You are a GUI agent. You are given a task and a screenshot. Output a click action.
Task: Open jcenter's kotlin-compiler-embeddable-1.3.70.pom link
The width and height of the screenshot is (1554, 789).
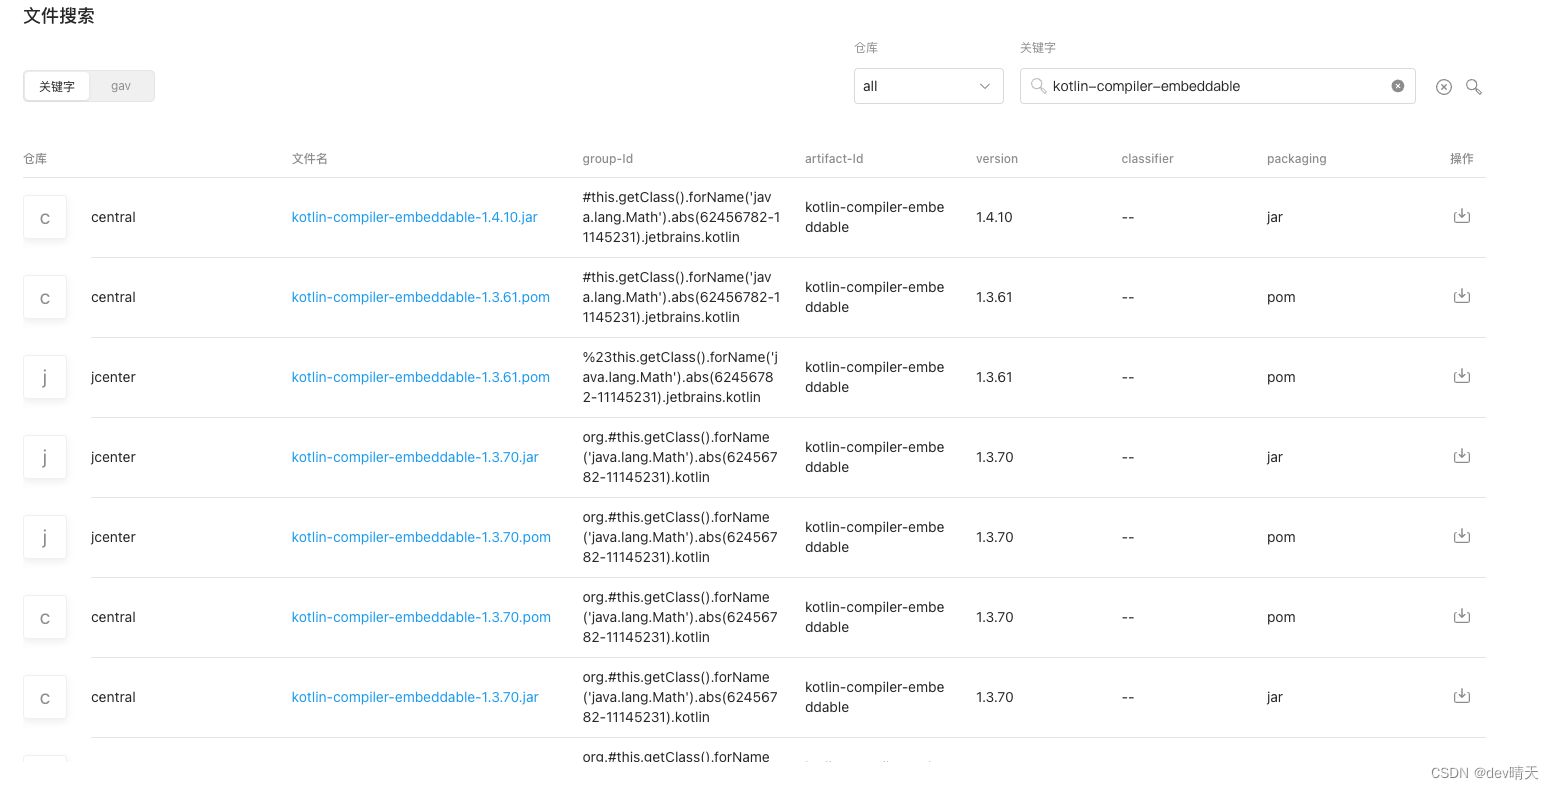(x=421, y=537)
